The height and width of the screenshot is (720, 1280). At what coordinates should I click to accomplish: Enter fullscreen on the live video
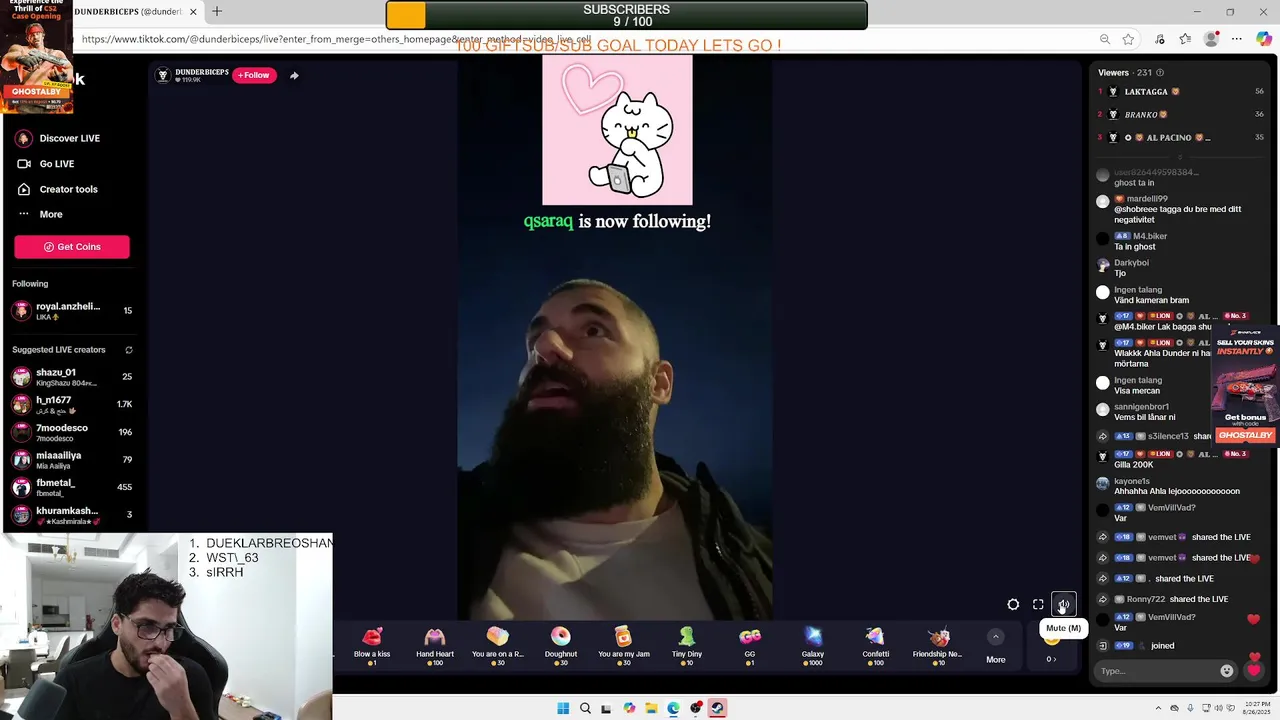pos(1038,604)
